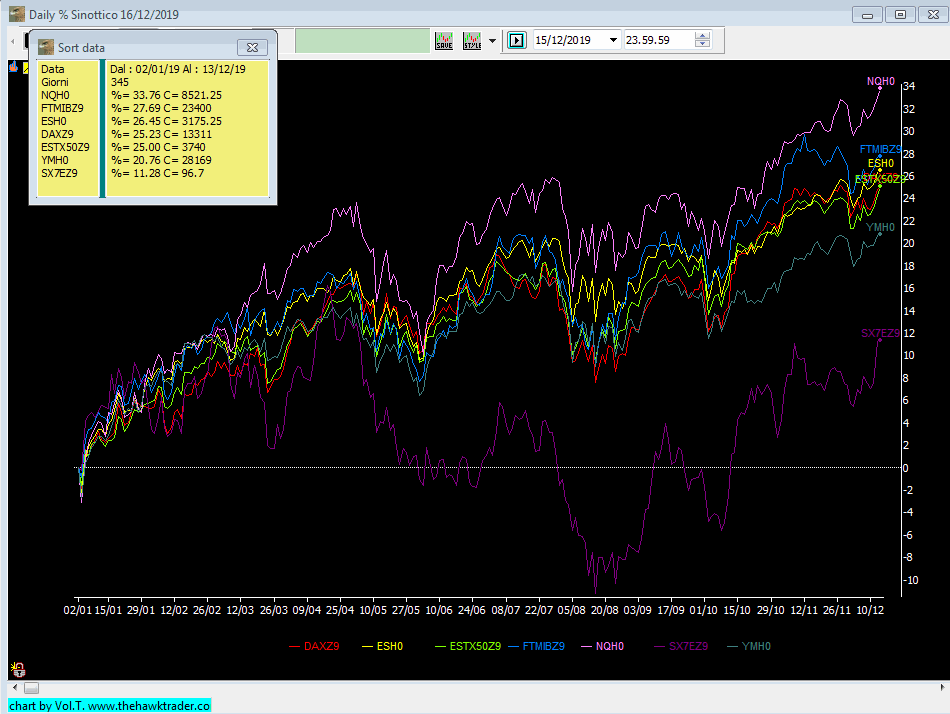Image resolution: width=950 pixels, height=714 pixels.
Task: Click the NQH0 line end label
Action: (880, 81)
